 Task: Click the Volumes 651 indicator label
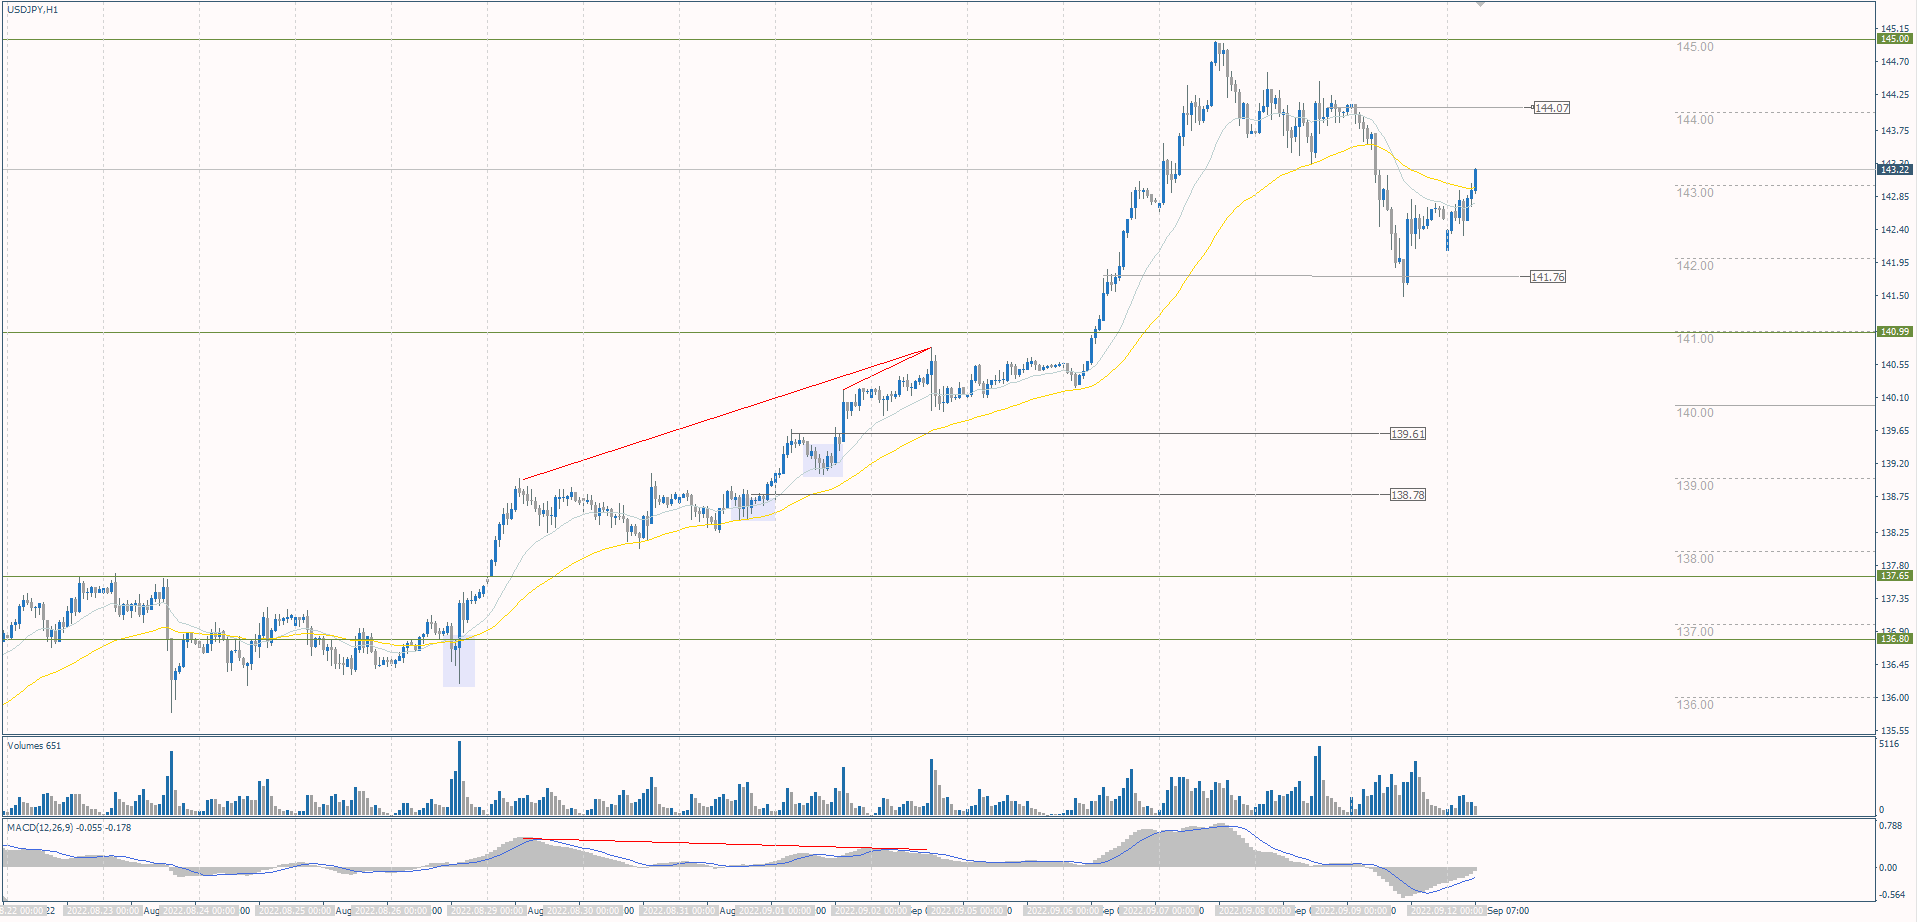tap(34, 746)
